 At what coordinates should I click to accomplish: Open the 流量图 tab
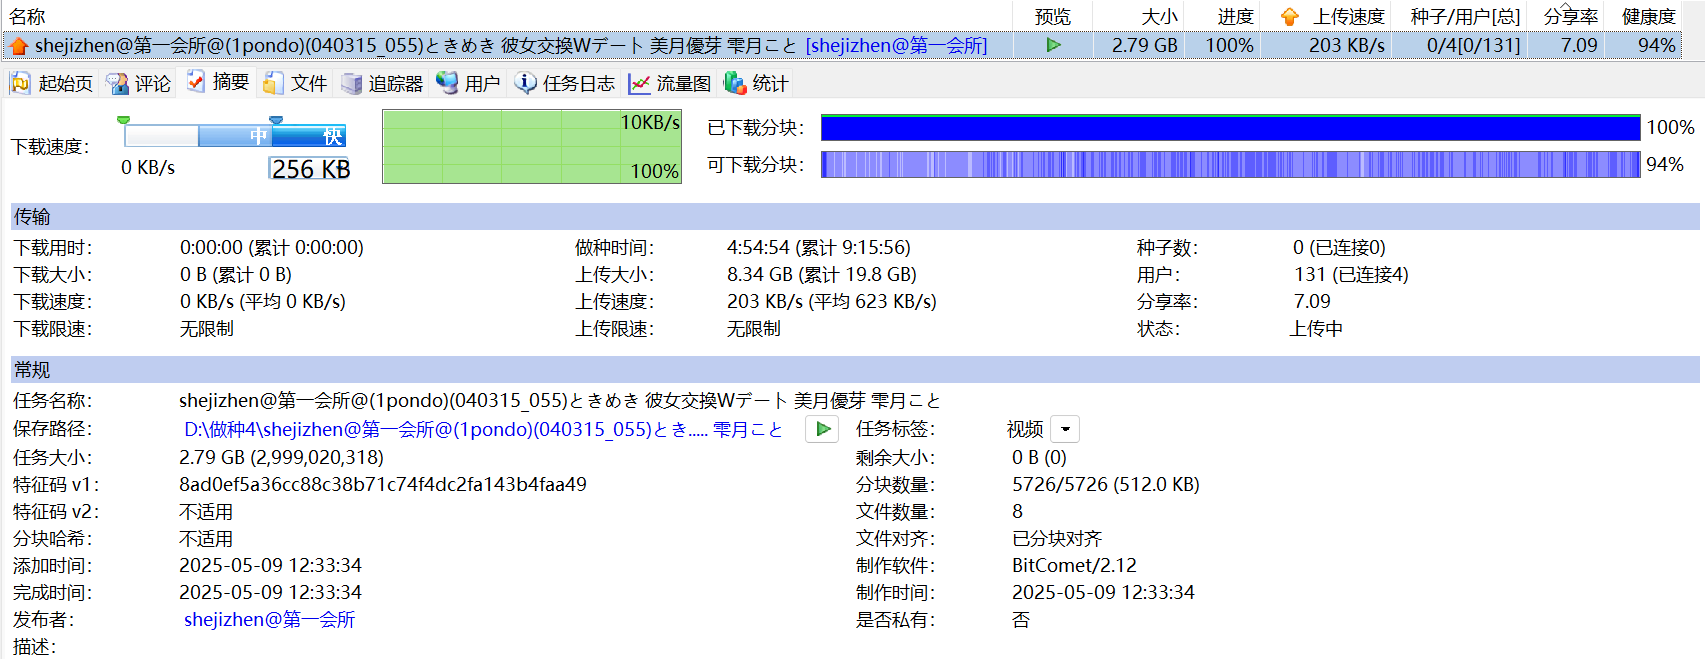coord(670,83)
